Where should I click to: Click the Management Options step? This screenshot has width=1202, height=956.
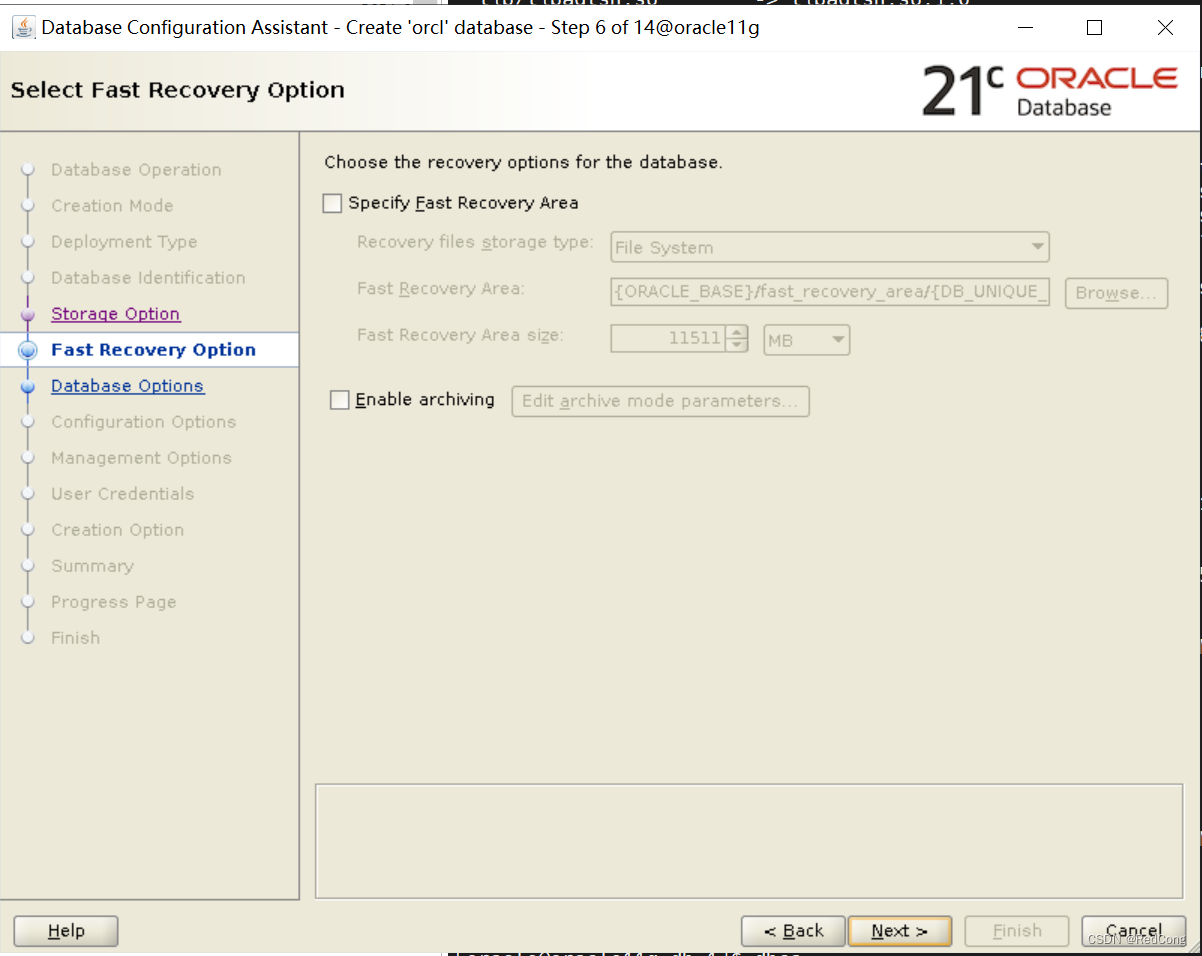tap(141, 458)
